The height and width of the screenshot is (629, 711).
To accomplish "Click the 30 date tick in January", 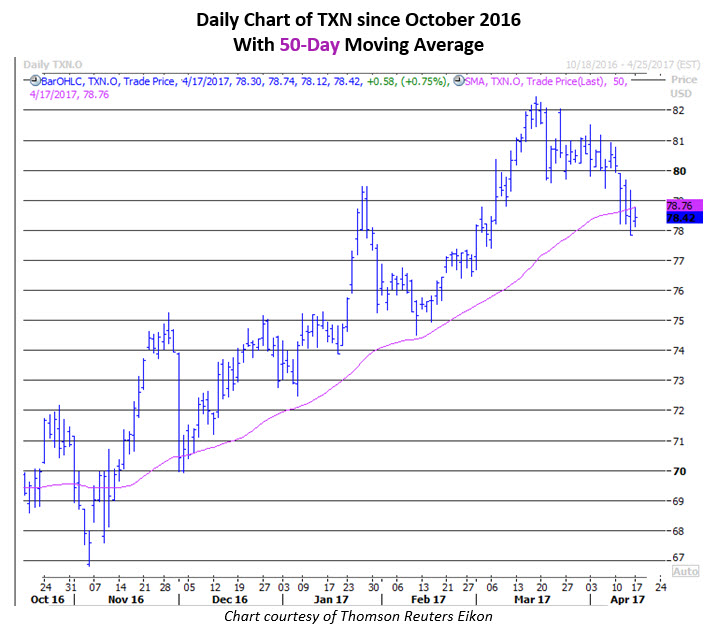I will [373, 587].
